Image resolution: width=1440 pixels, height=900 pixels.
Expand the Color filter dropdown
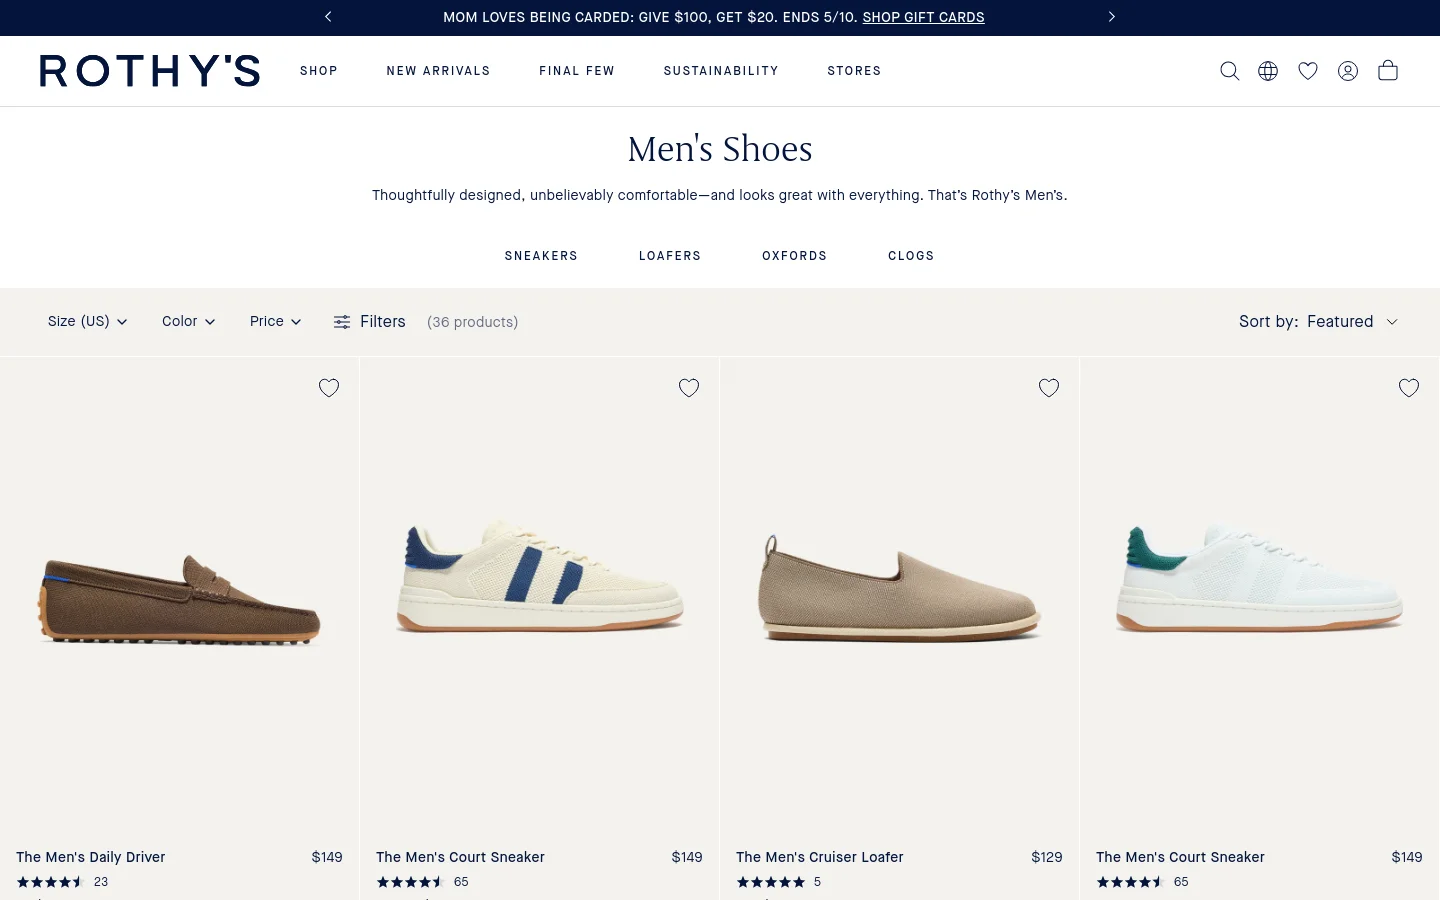[x=189, y=321]
